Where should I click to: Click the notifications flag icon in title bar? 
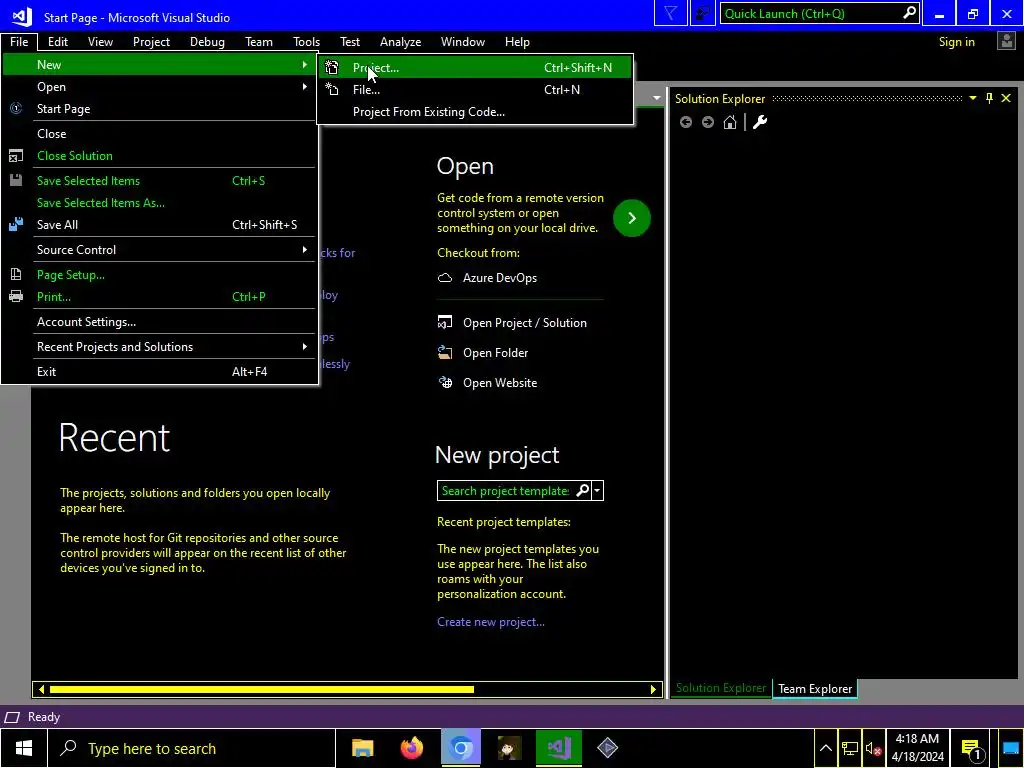pos(671,14)
